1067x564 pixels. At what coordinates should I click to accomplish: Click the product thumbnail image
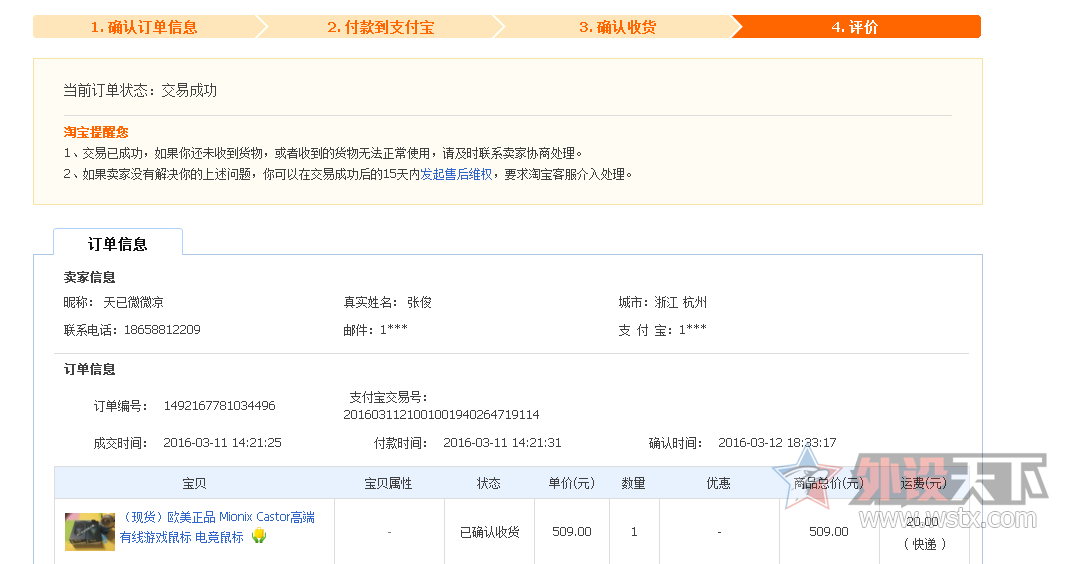90,531
